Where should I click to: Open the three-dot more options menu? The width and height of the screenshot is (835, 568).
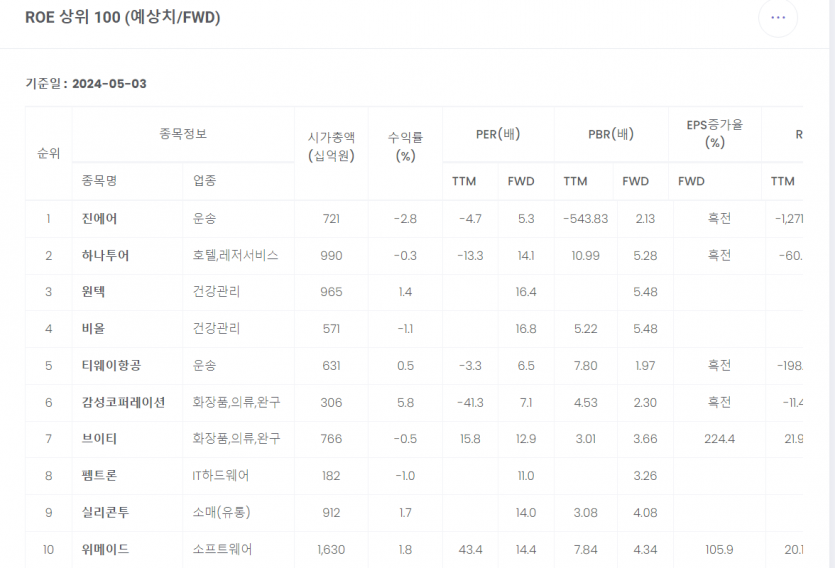pyautogui.click(x=778, y=18)
